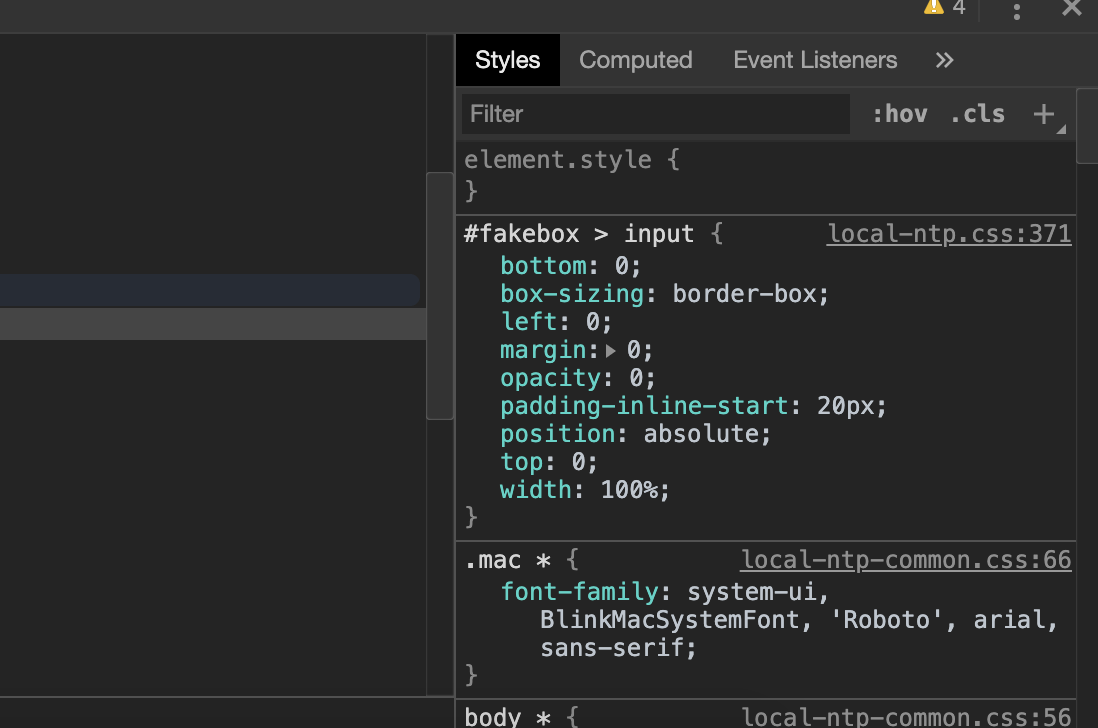
Task: Click the Elements panel vertical scrollbar
Action: [x=439, y=295]
